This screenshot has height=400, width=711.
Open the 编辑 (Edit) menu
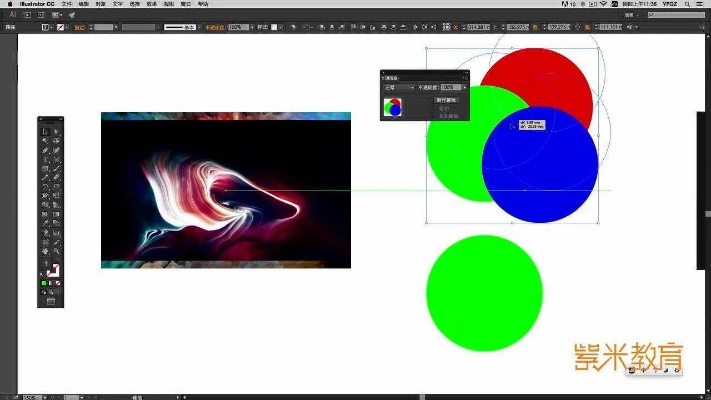[83, 4]
